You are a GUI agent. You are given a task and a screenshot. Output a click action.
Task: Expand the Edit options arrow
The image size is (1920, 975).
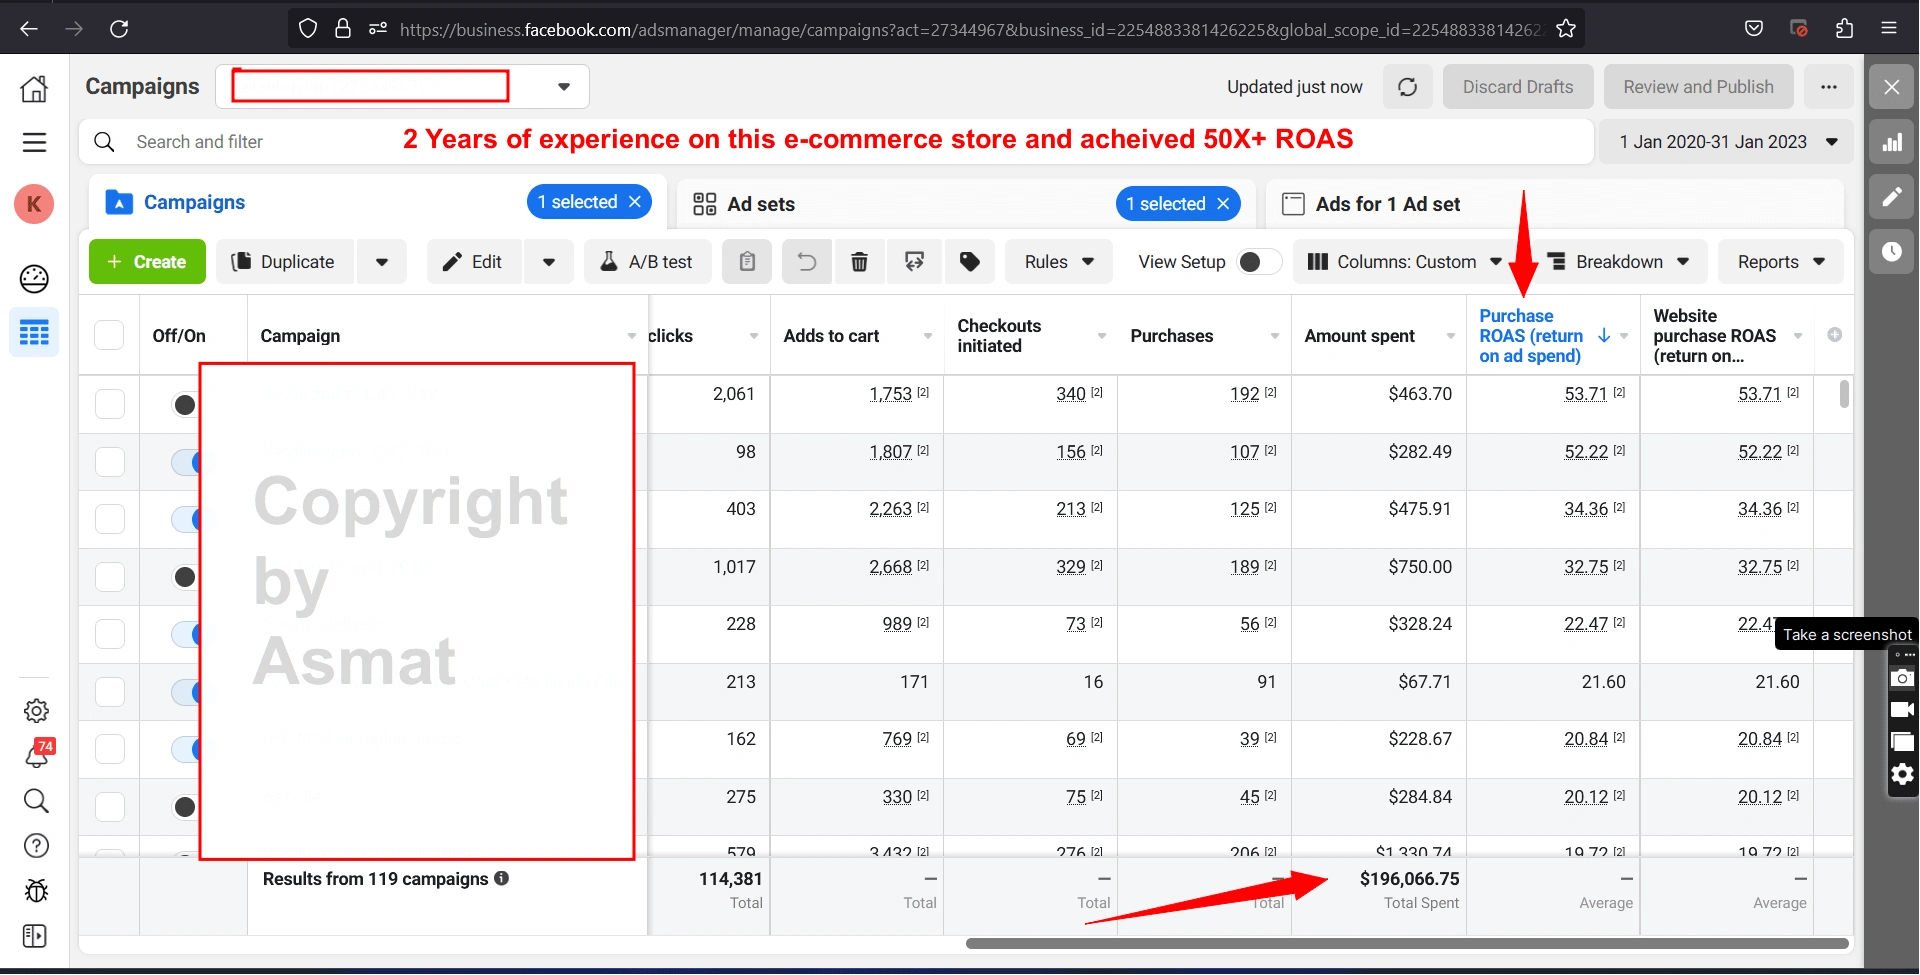[x=549, y=262]
